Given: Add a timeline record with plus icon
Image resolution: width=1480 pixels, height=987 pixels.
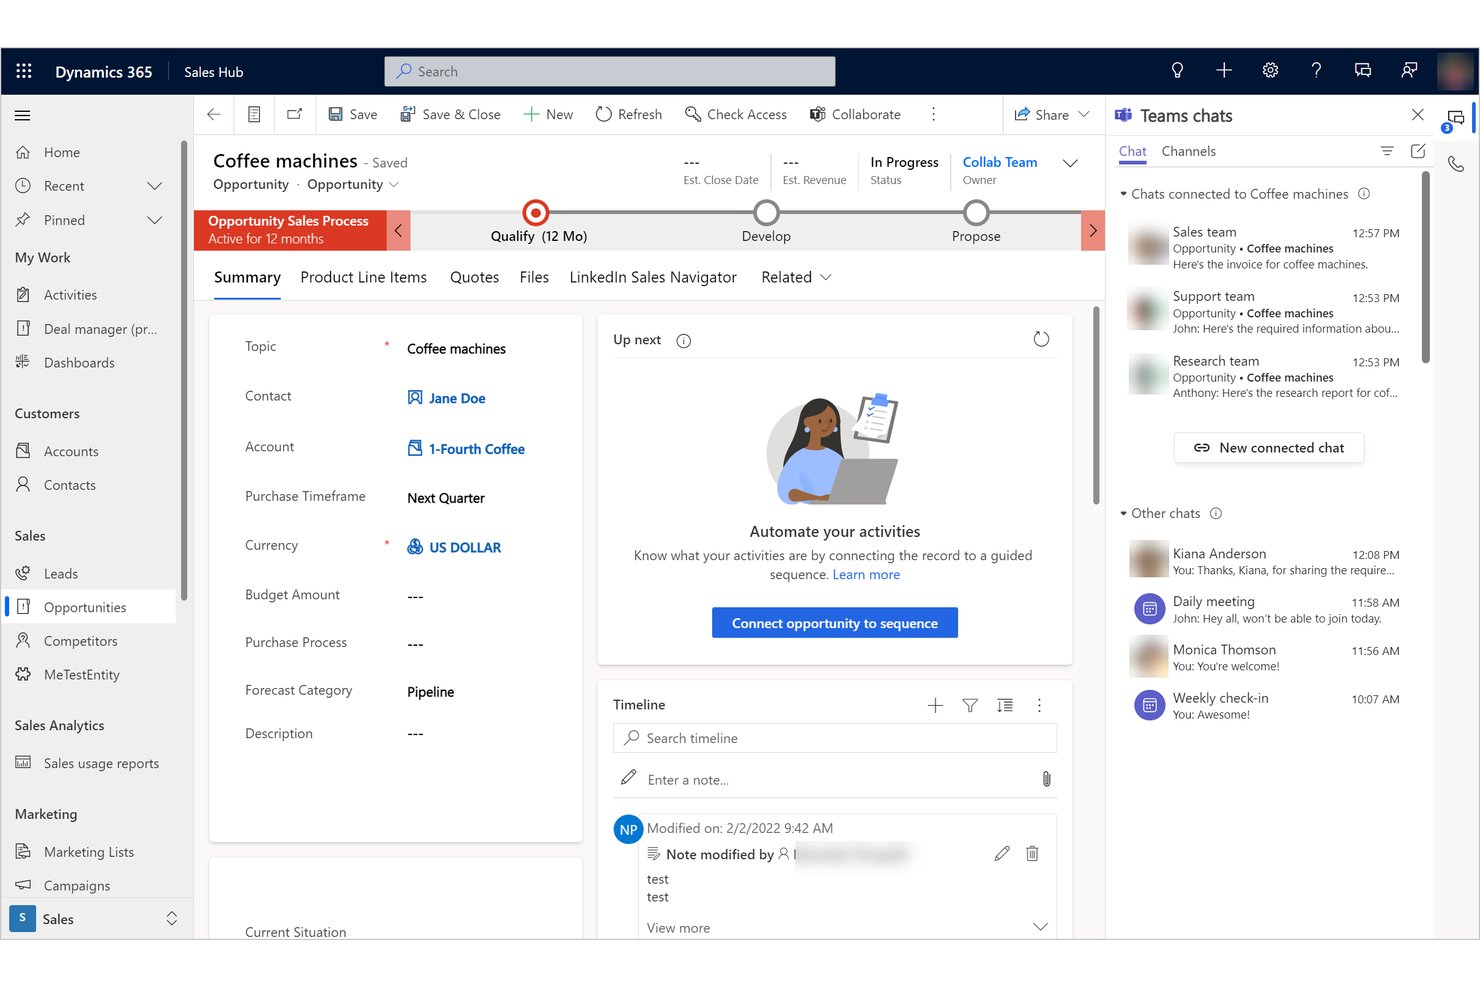Looking at the screenshot, I should [935, 706].
